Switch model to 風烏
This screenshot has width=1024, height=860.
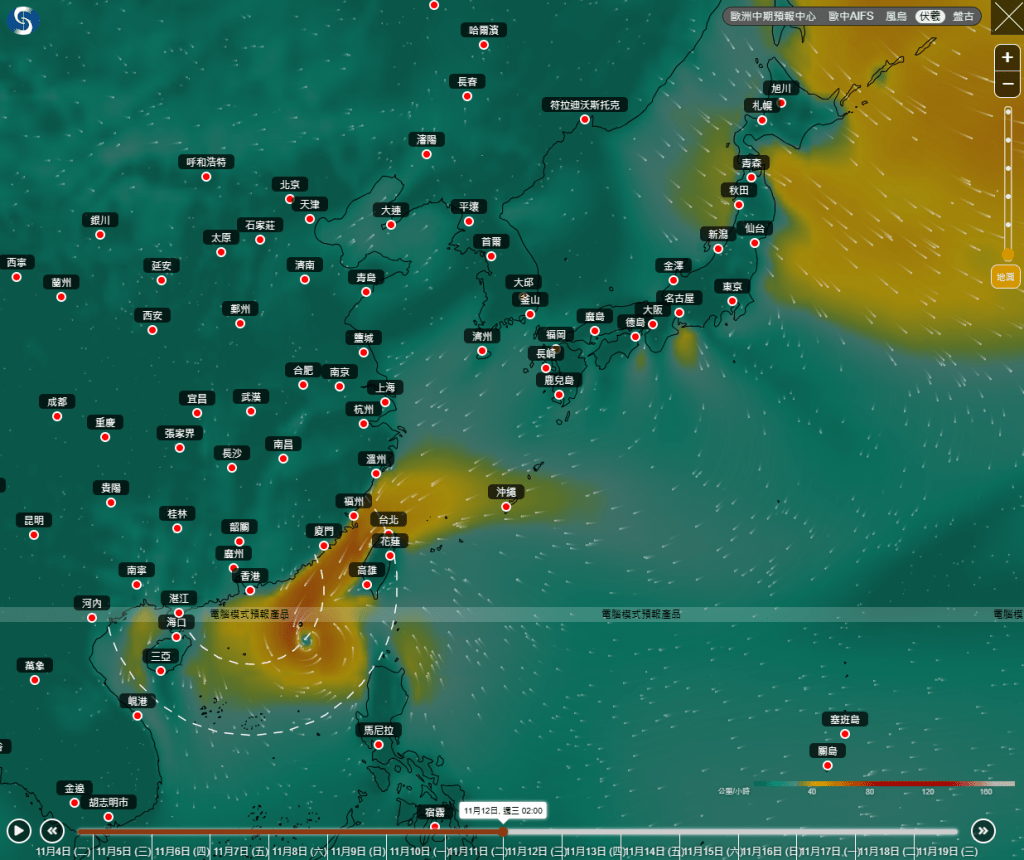point(897,16)
